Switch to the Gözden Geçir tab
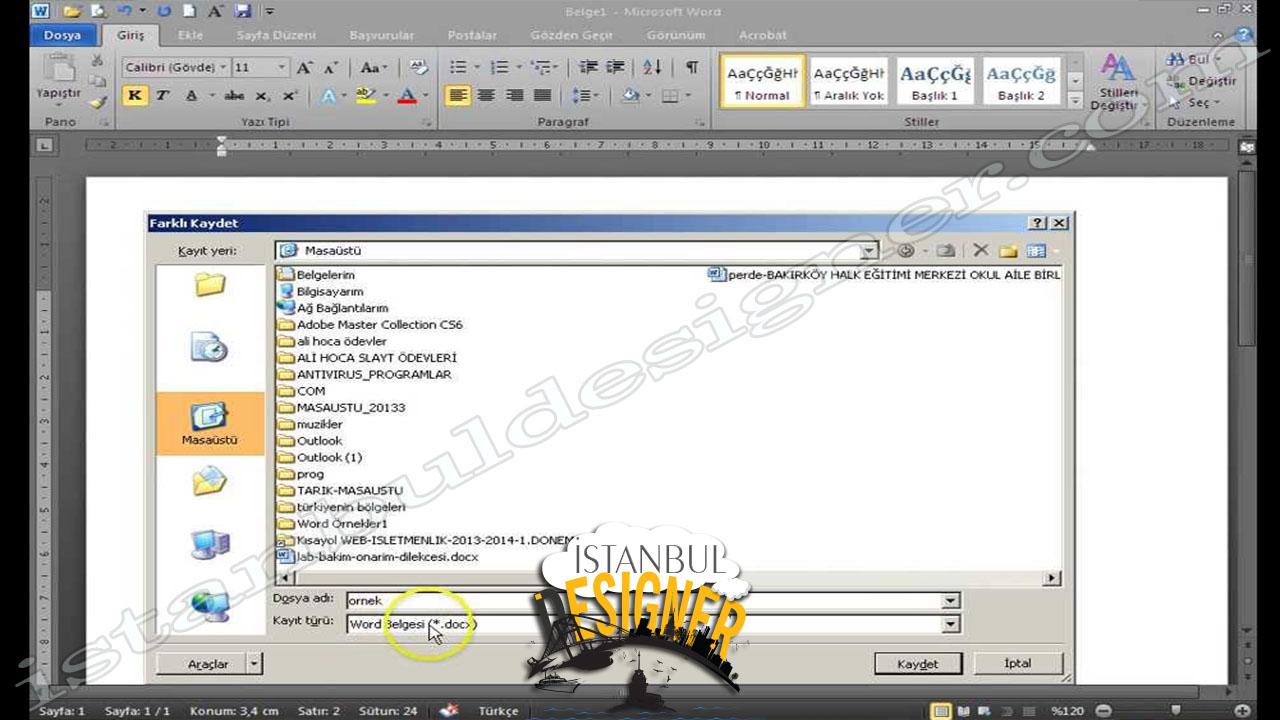The image size is (1280, 720). [572, 35]
